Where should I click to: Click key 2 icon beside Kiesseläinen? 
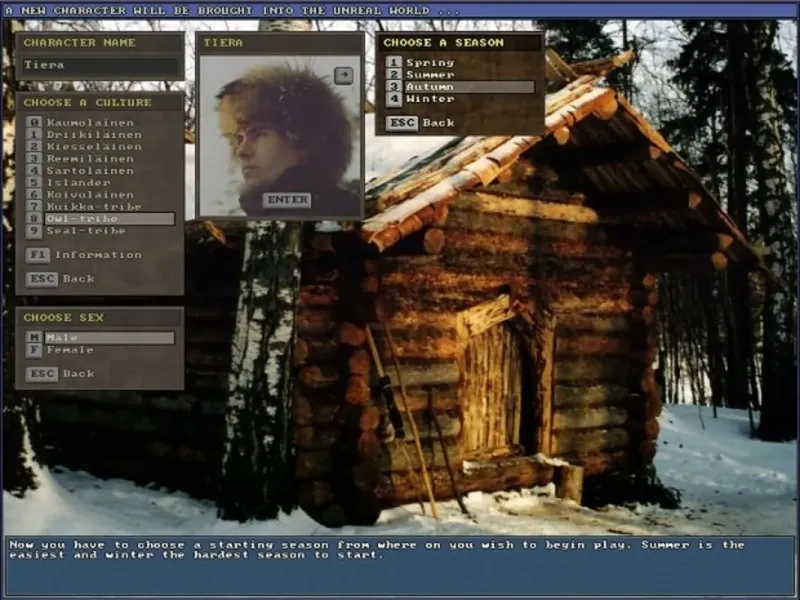[x=34, y=146]
